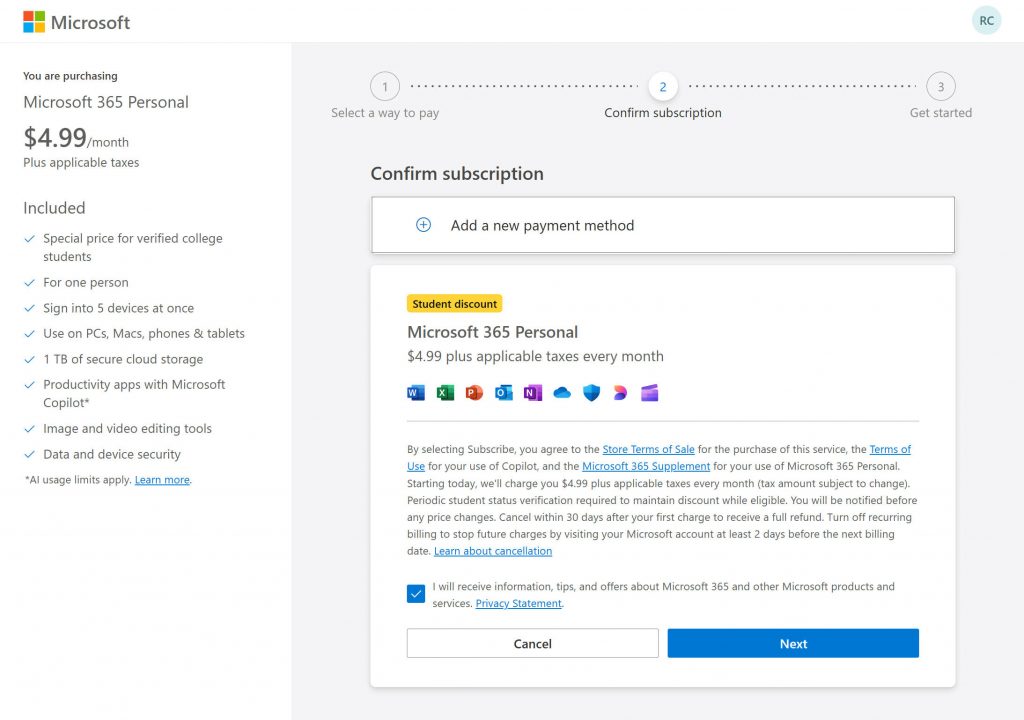Open the RC account avatar

[986, 20]
